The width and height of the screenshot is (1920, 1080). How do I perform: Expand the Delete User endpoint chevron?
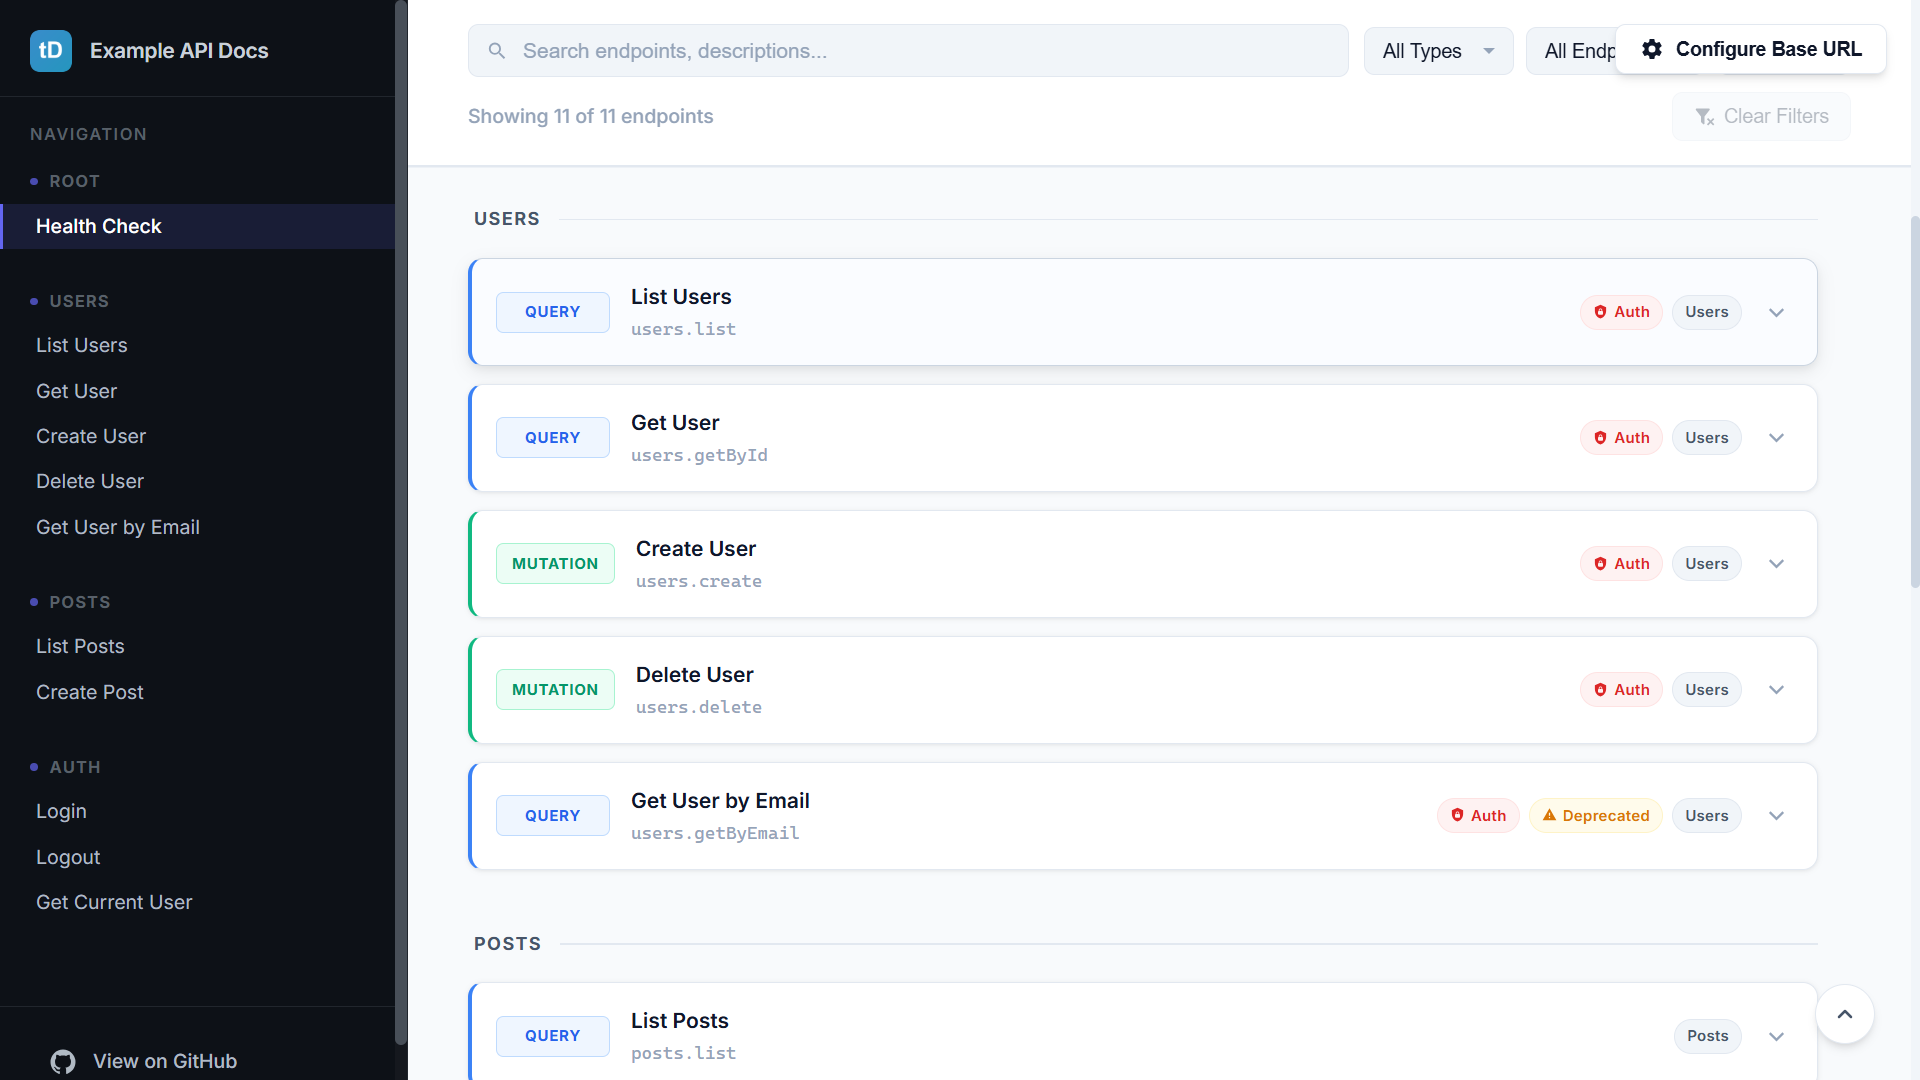click(x=1777, y=690)
